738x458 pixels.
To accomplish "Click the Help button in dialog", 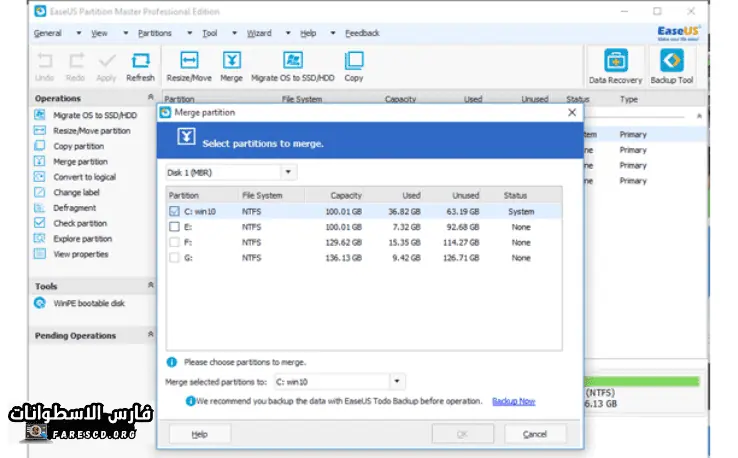I will (x=200, y=434).
